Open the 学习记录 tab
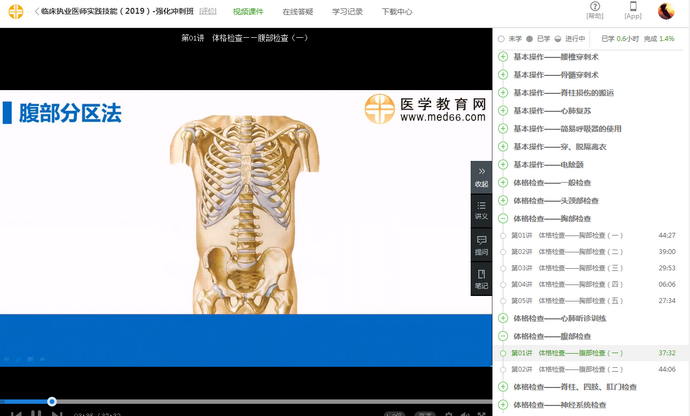This screenshot has width=690, height=416. tap(347, 12)
